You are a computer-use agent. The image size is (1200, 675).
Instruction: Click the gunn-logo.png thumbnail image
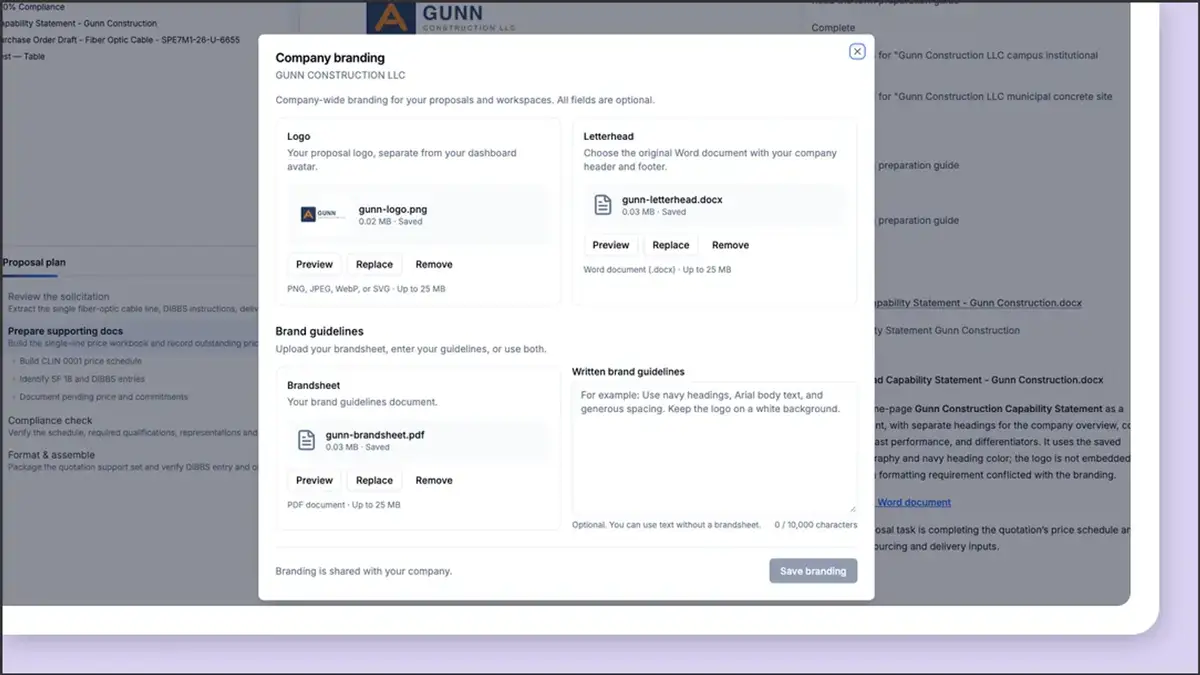[x=322, y=214]
